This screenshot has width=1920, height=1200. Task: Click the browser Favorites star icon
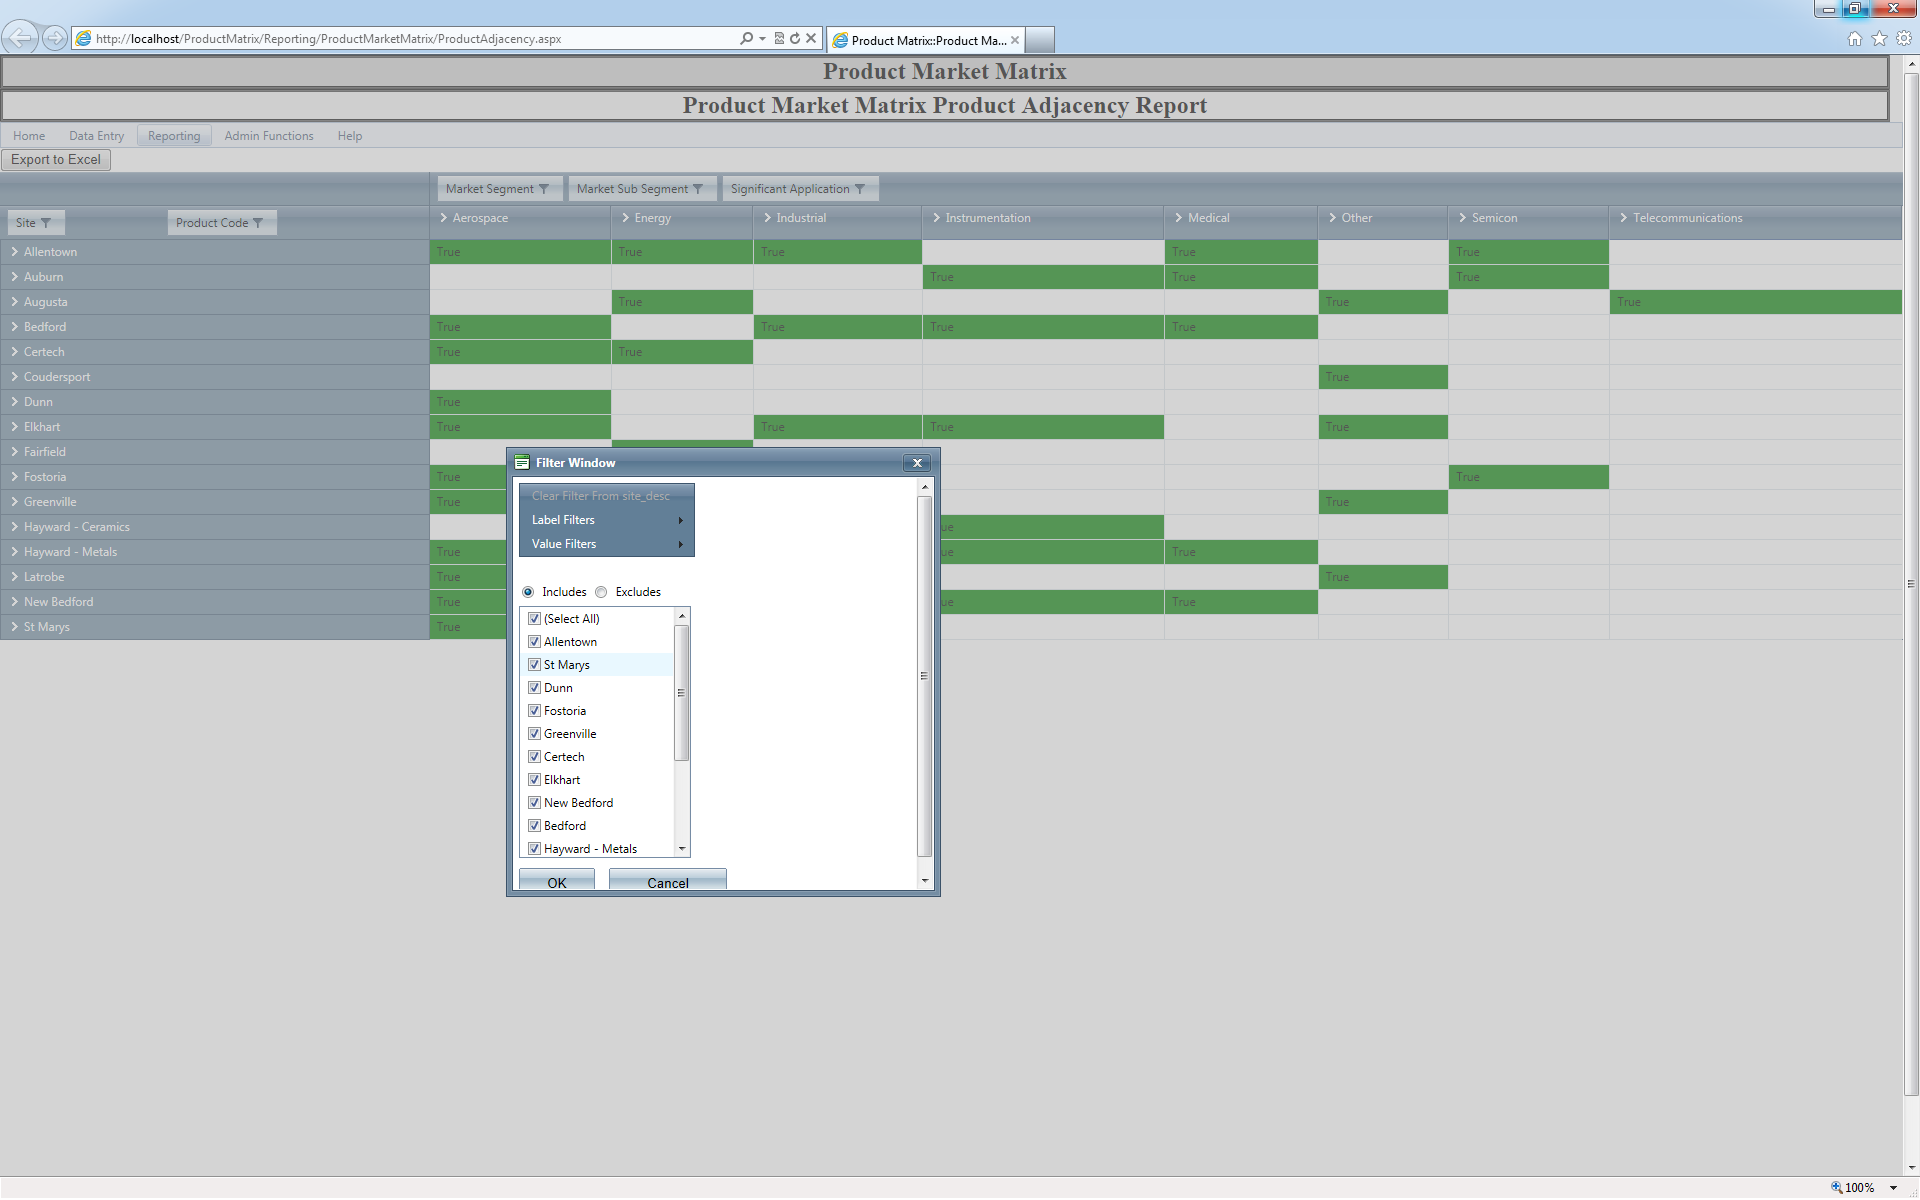[x=1879, y=39]
